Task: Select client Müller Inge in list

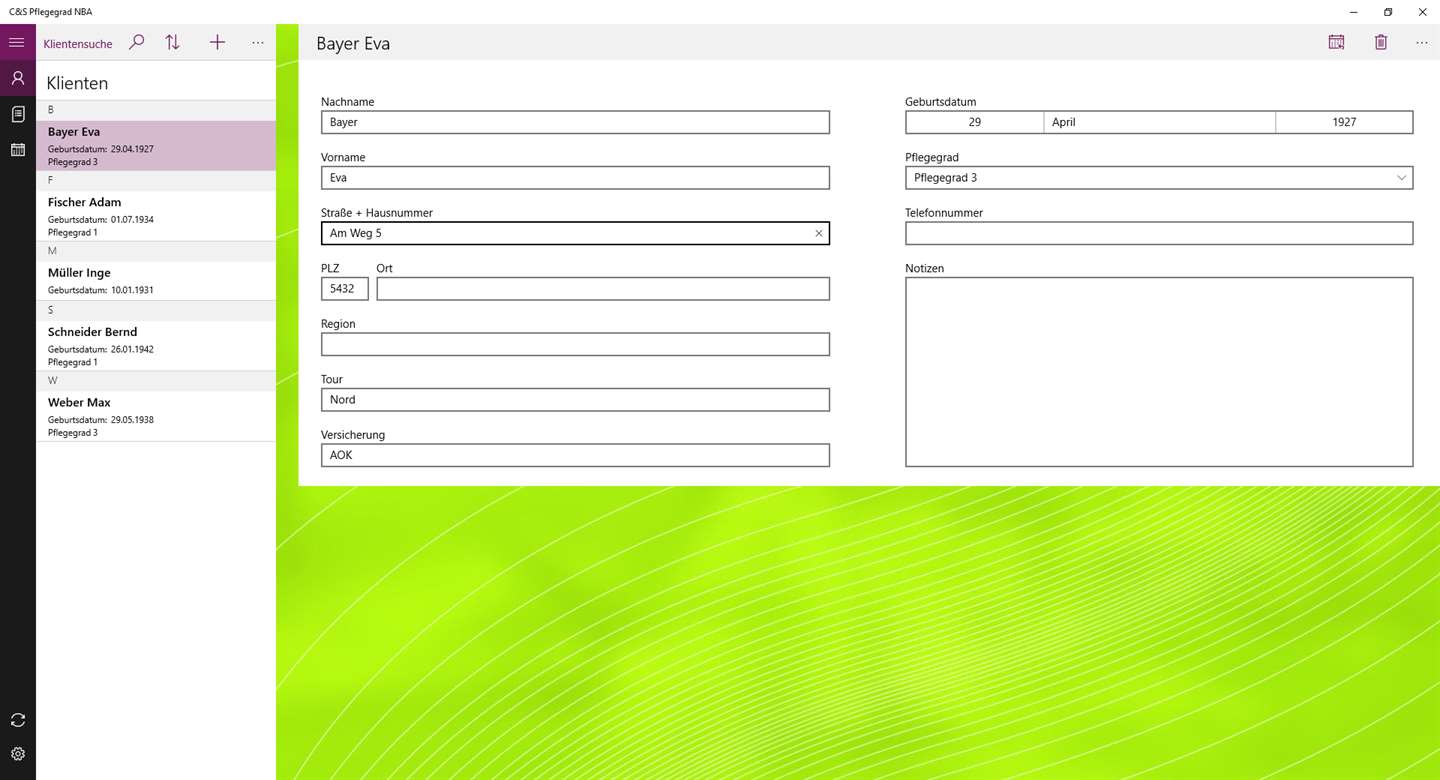Action: click(x=156, y=280)
